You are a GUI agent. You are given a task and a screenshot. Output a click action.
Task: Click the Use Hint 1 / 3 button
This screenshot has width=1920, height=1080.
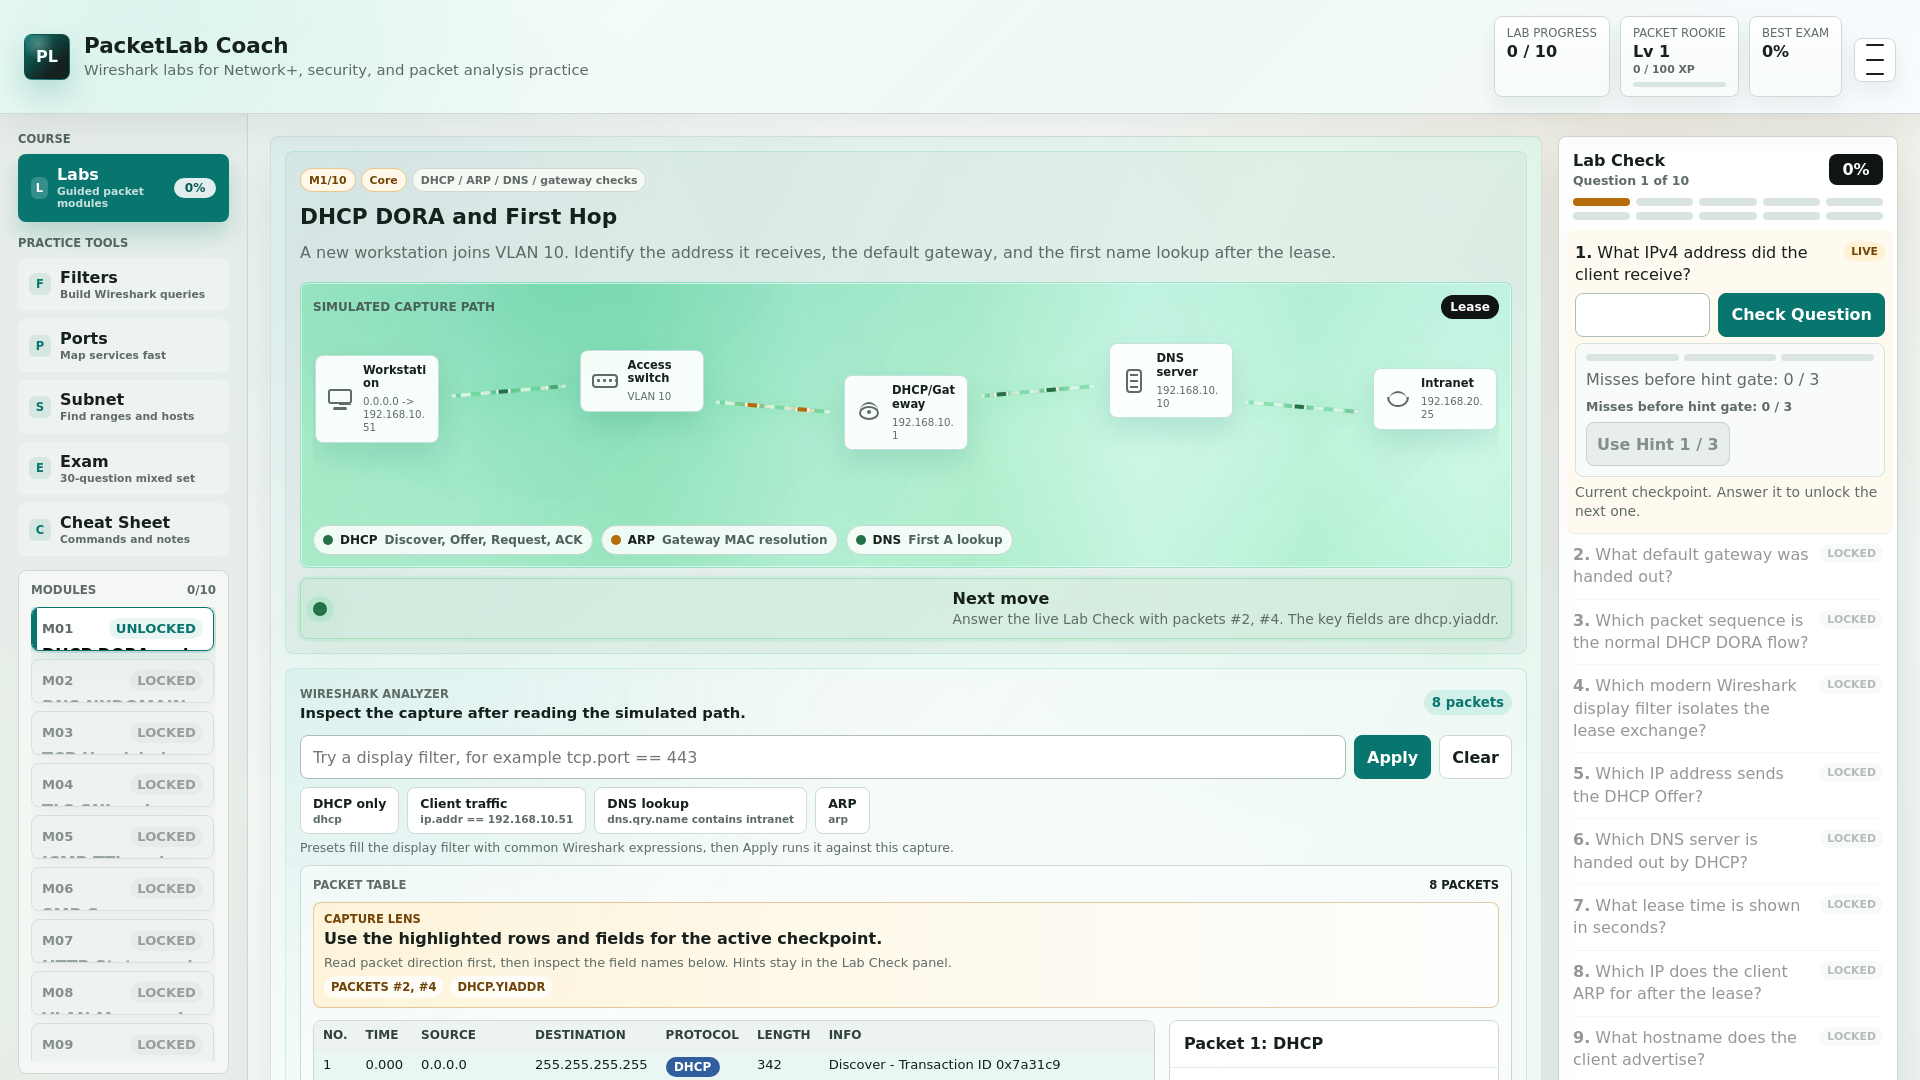(x=1657, y=444)
